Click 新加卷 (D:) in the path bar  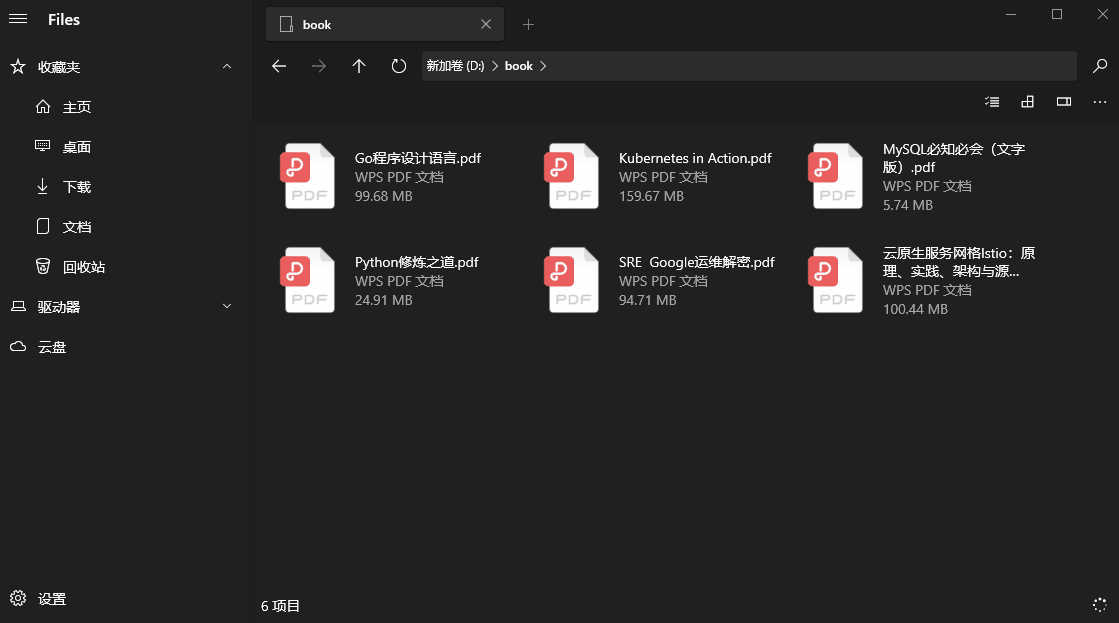pyautogui.click(x=455, y=66)
